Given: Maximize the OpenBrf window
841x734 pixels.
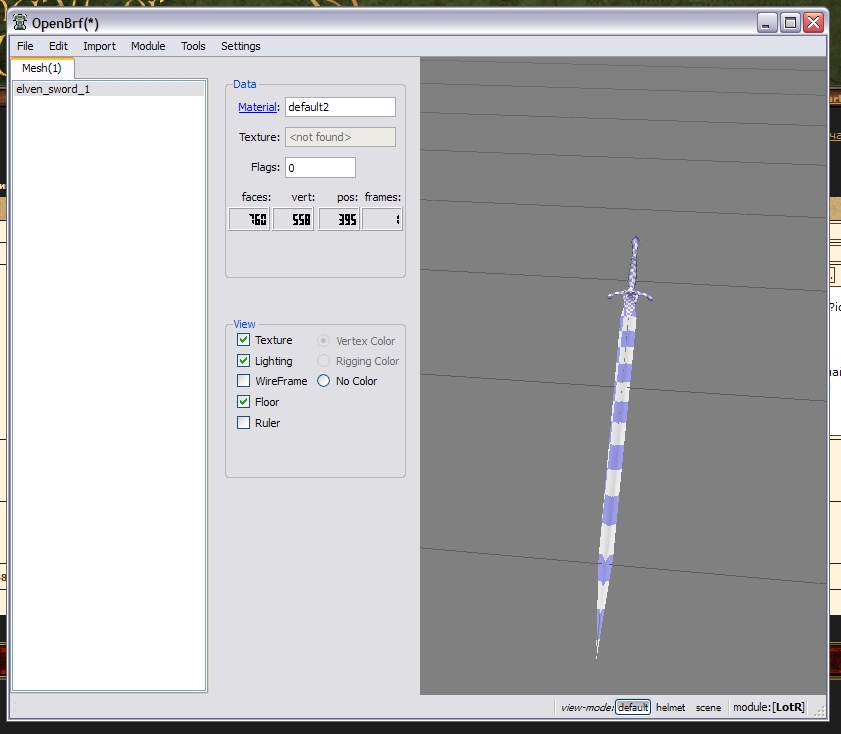Looking at the screenshot, I should 790,23.
